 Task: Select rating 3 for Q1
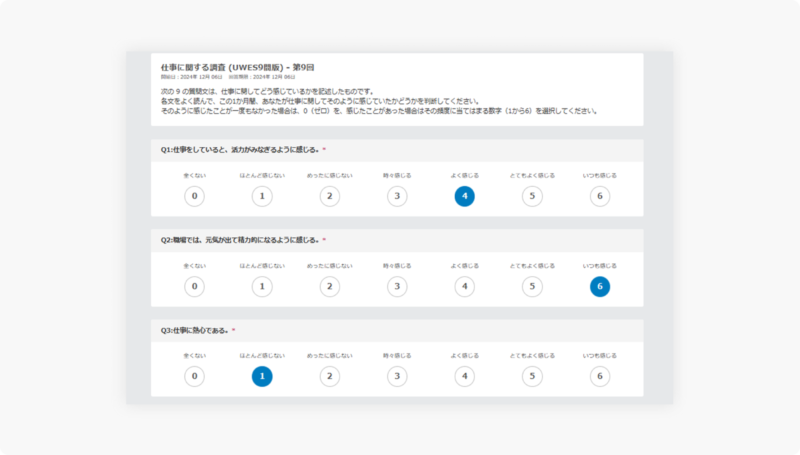point(397,196)
